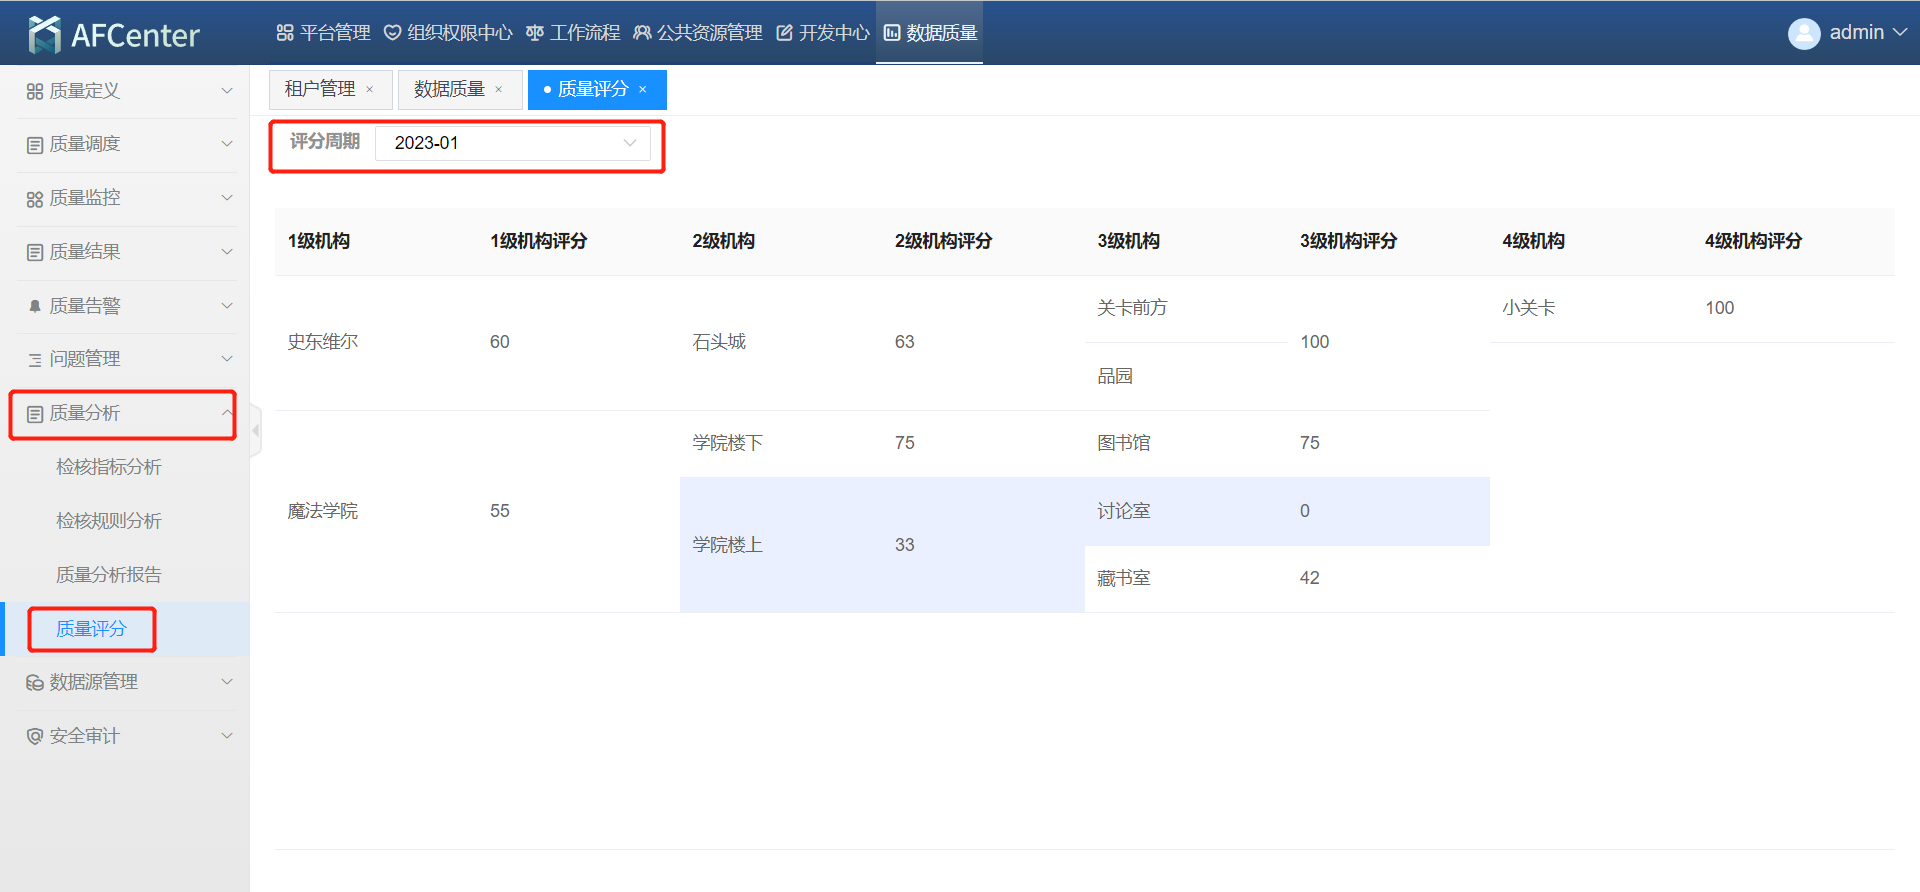The image size is (1920, 892).
Task: Select 检核规则分析 submenu item
Action: pos(109,521)
